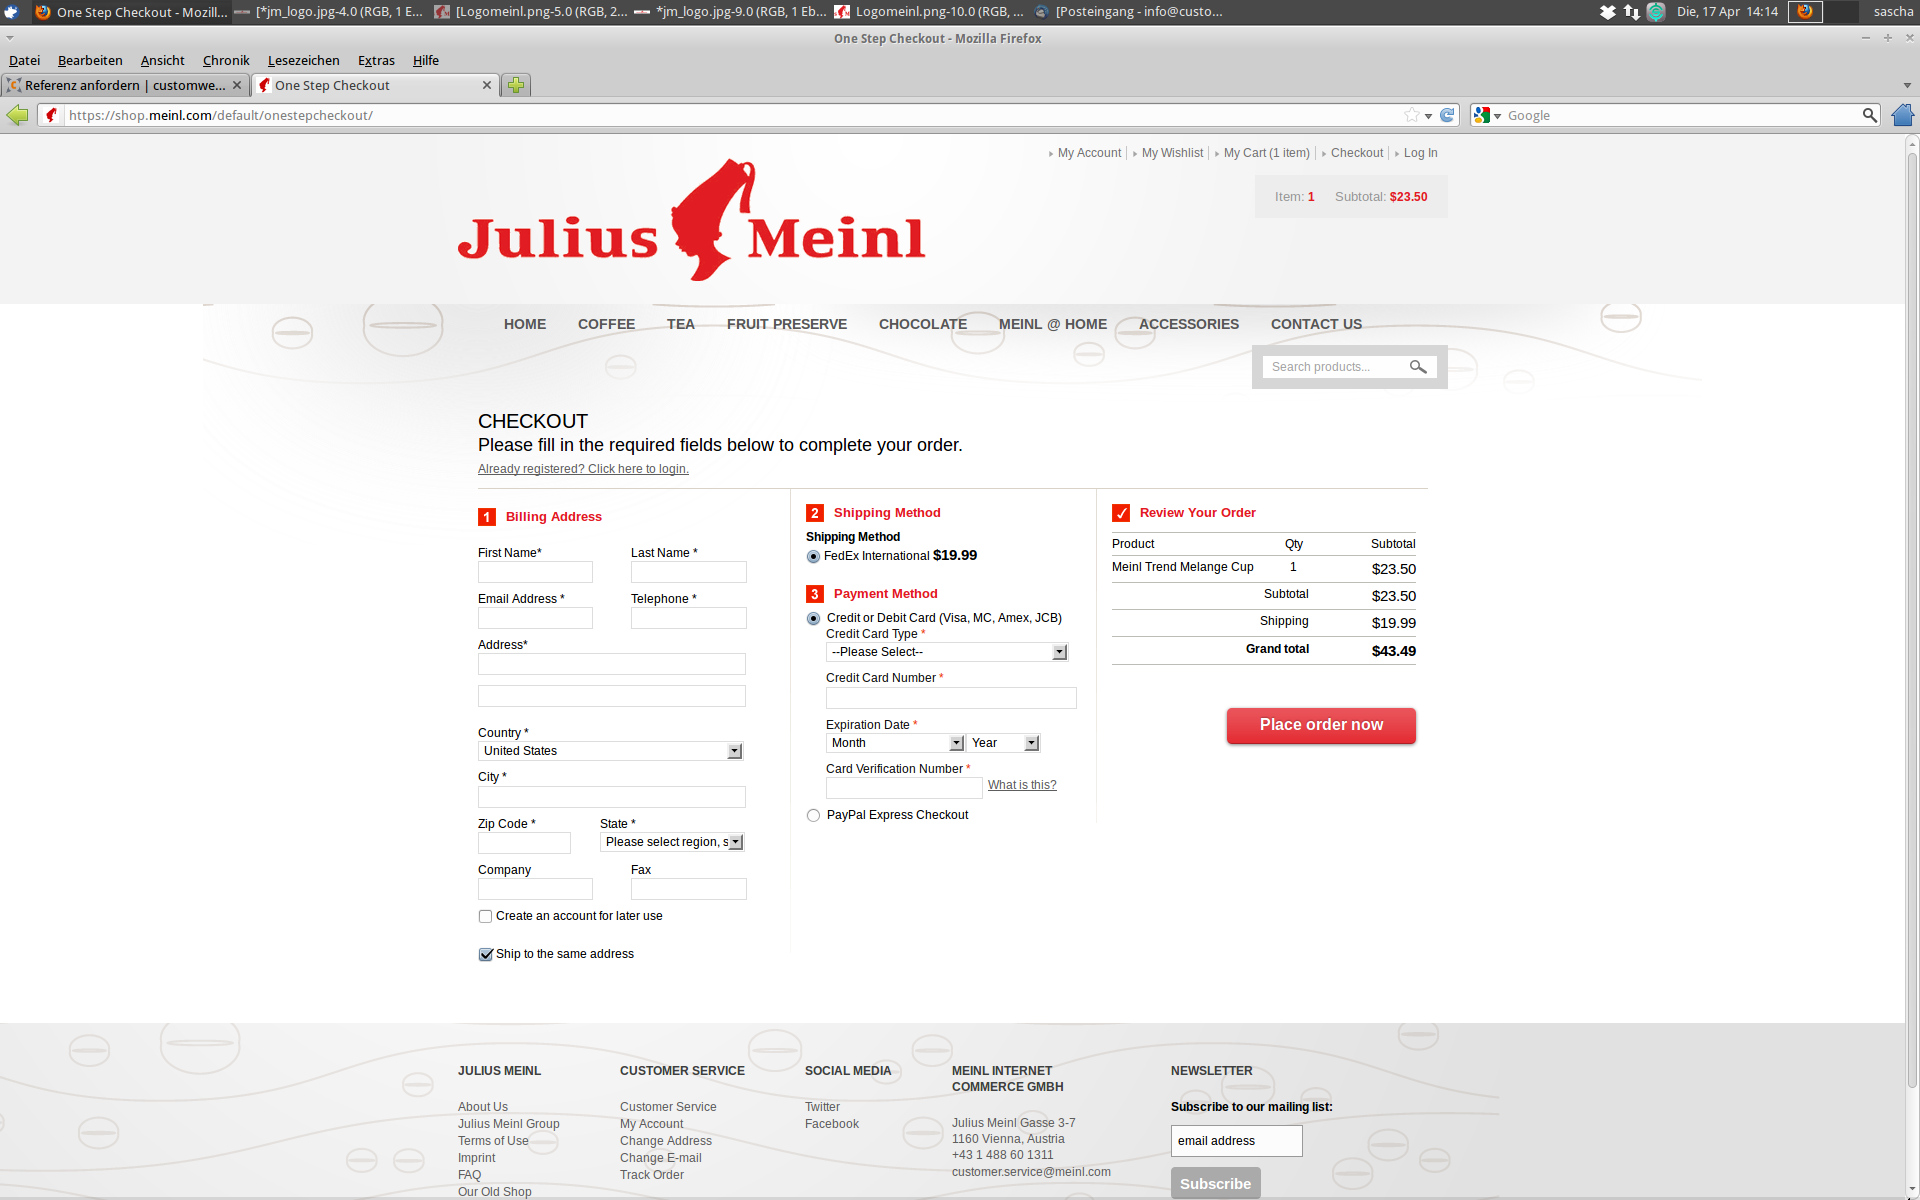Select Credit or Debit Card payment option

click(x=813, y=619)
